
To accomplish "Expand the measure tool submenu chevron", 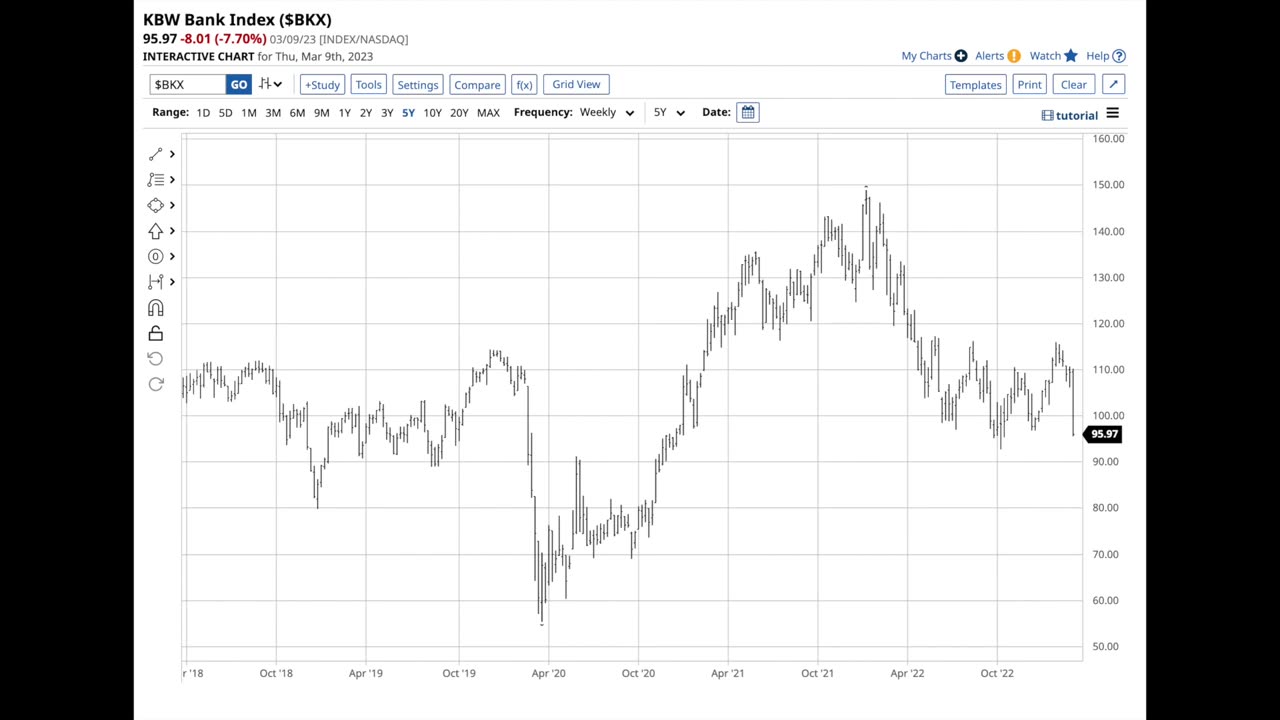I will point(172,282).
